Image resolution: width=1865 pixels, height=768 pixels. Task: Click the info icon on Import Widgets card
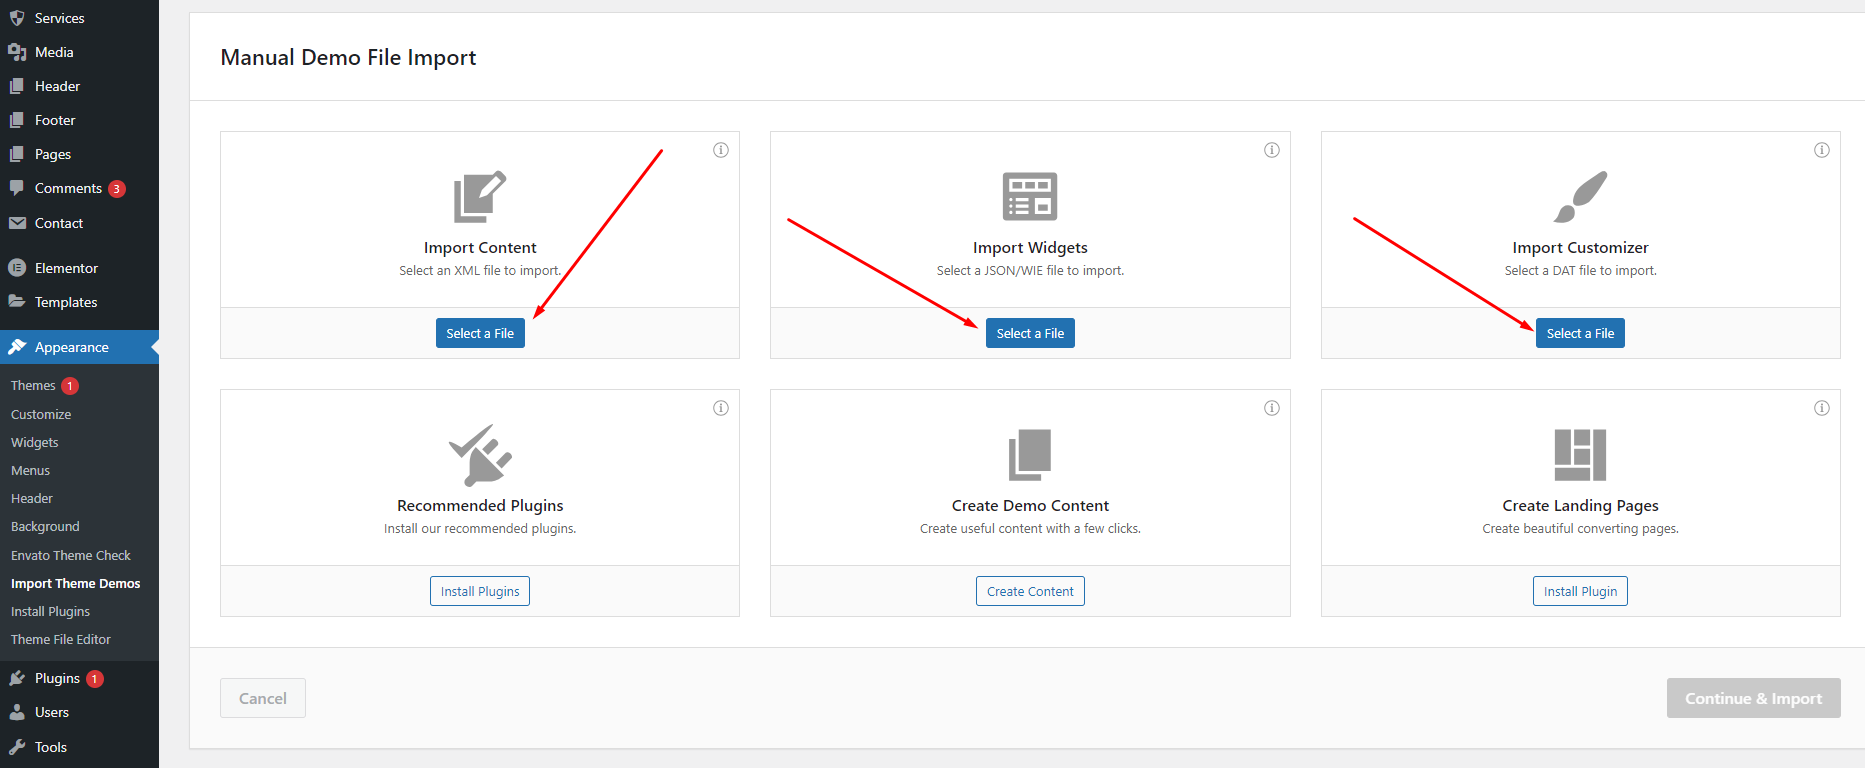pyautogui.click(x=1271, y=150)
